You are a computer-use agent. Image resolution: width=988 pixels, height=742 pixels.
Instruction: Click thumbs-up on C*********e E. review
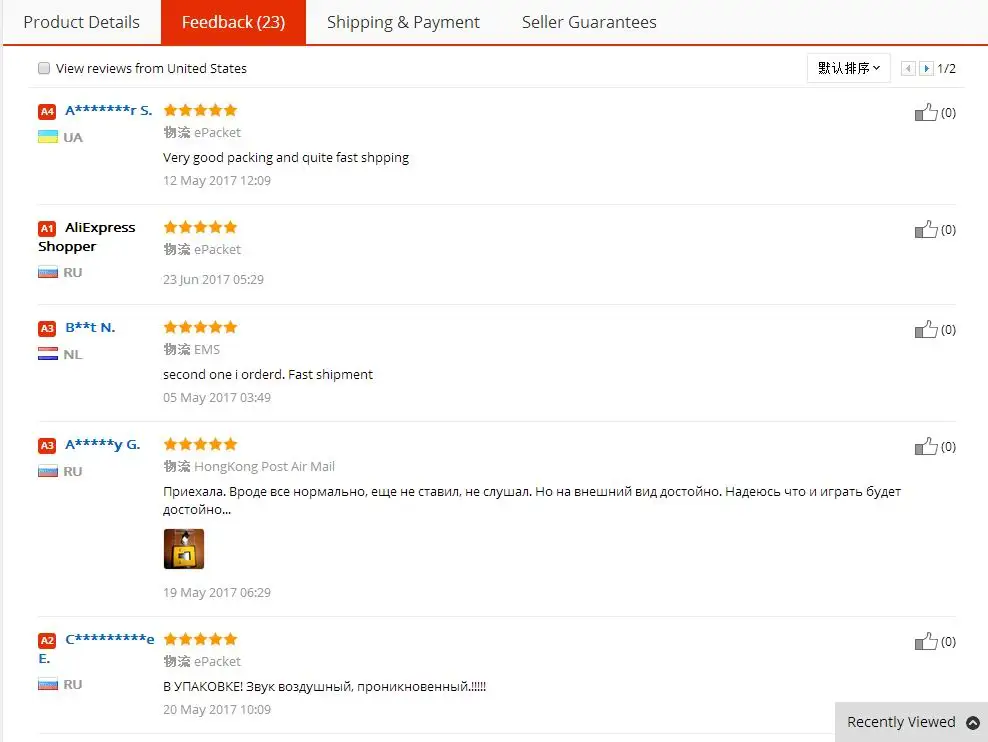click(926, 641)
